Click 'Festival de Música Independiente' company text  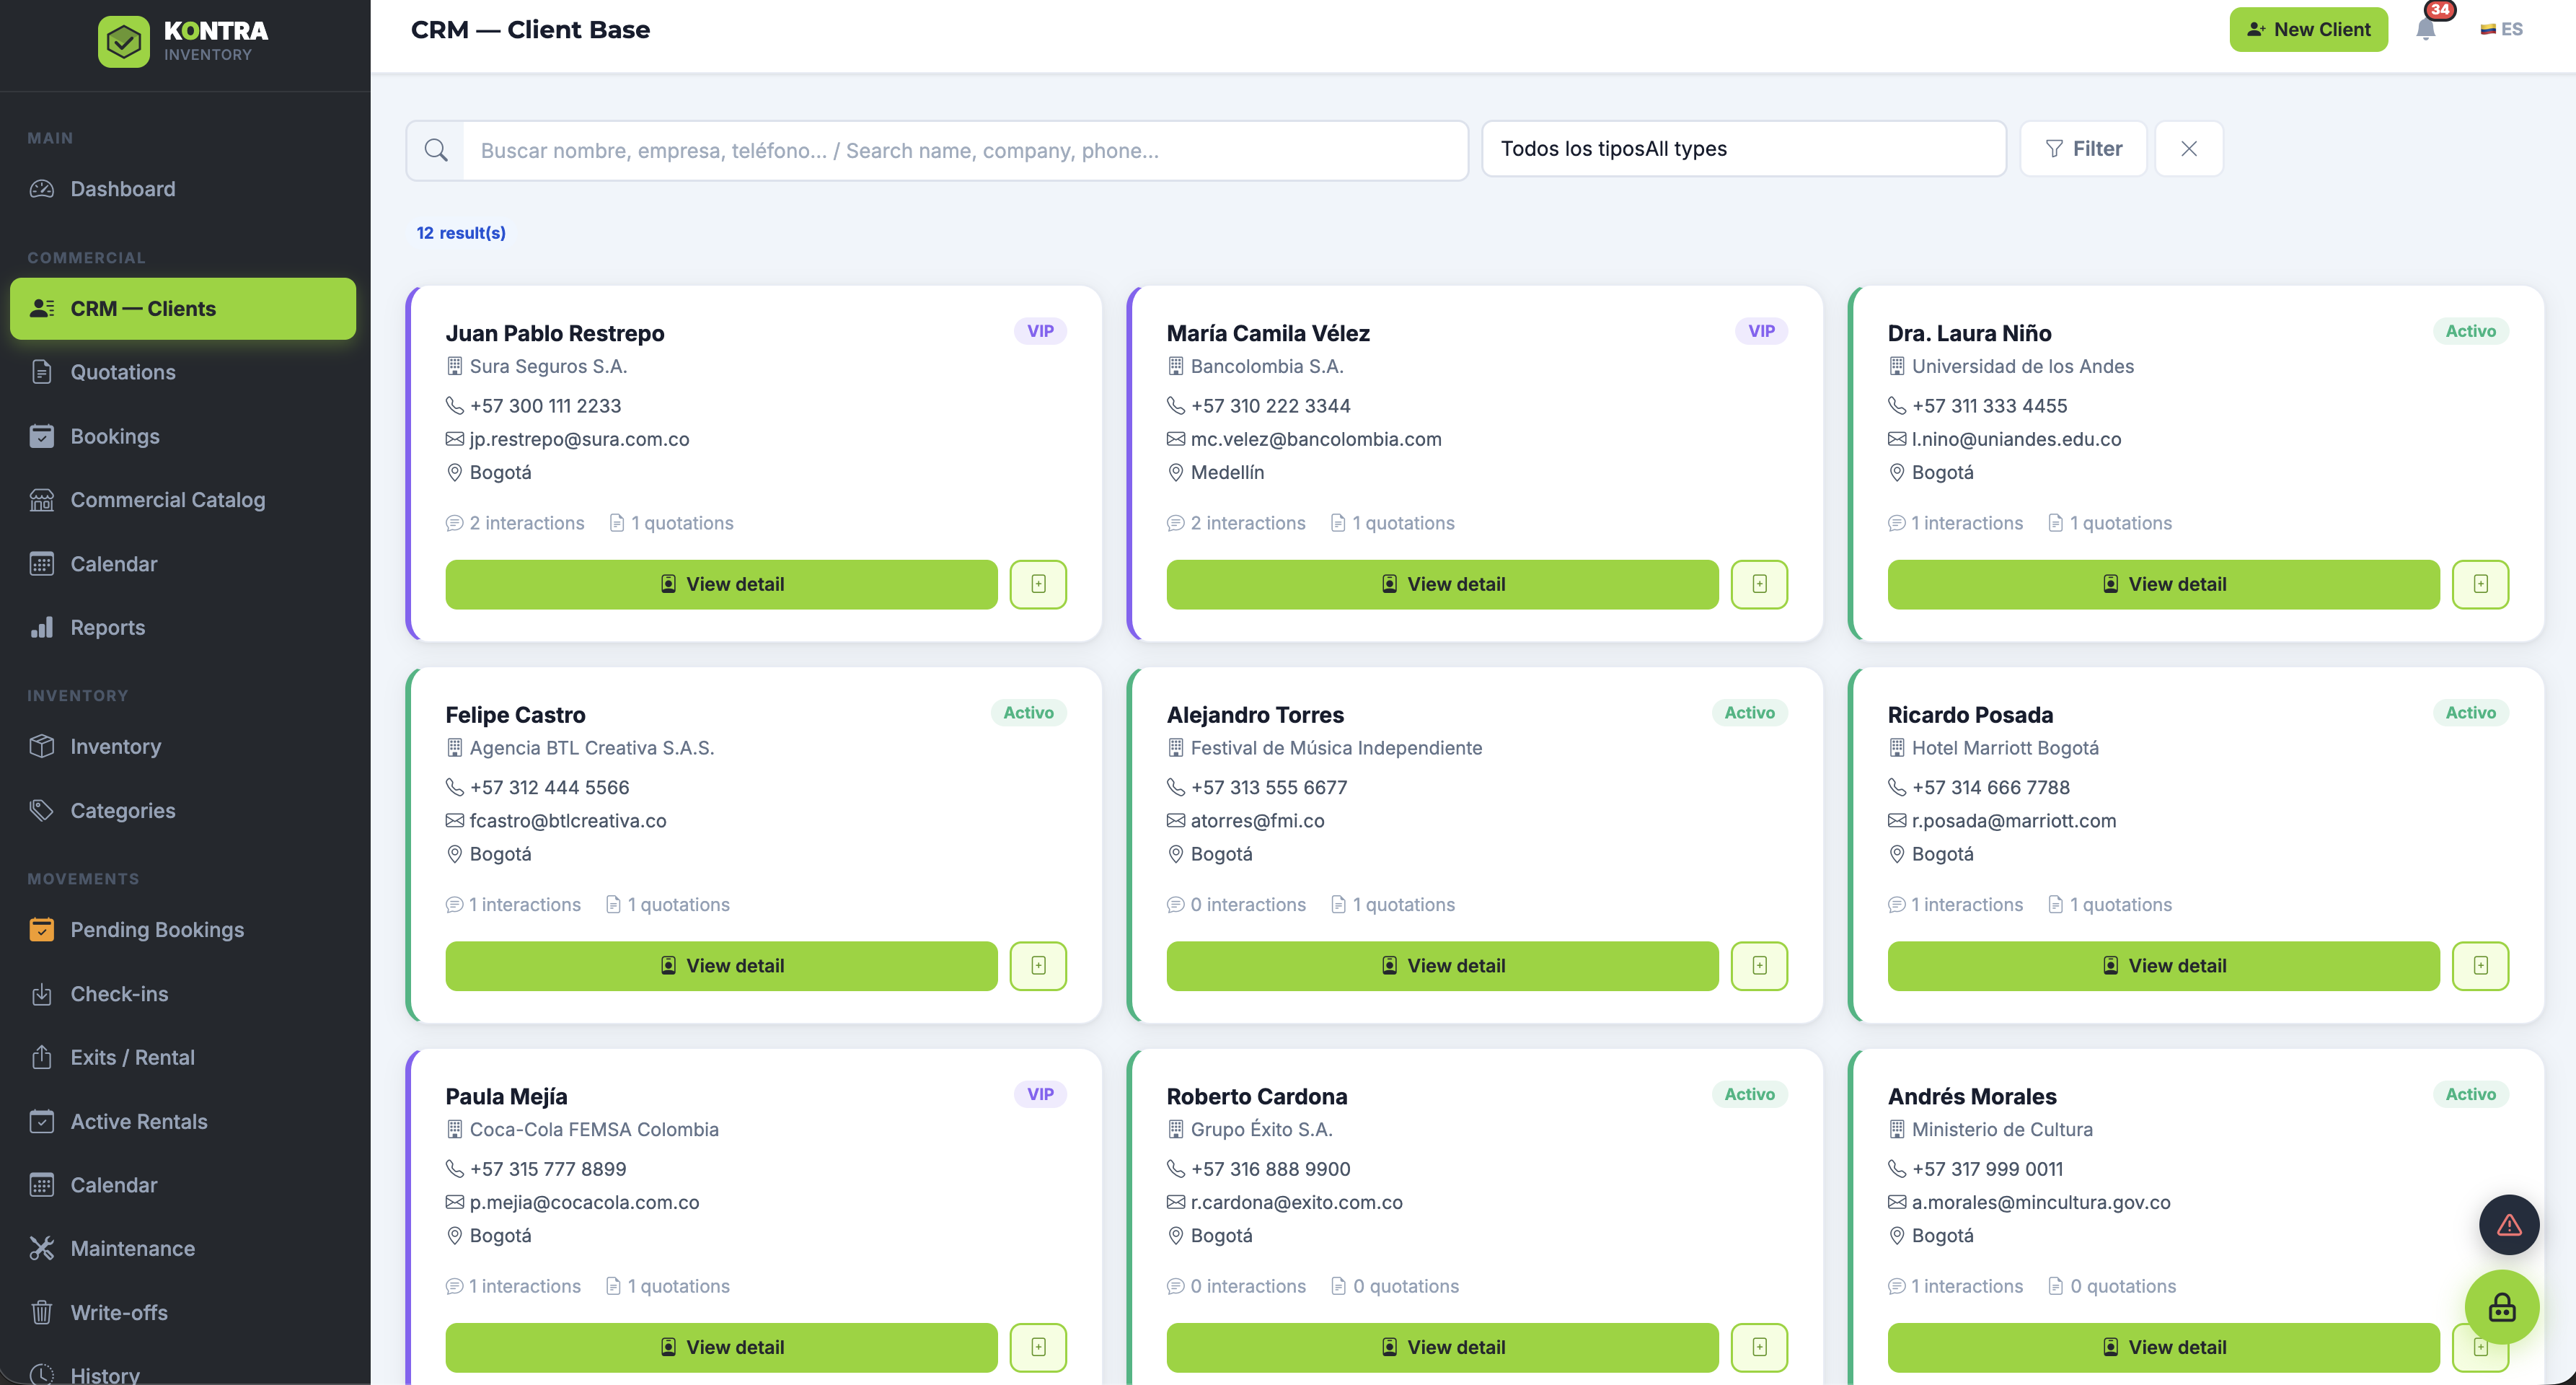coord(1336,747)
